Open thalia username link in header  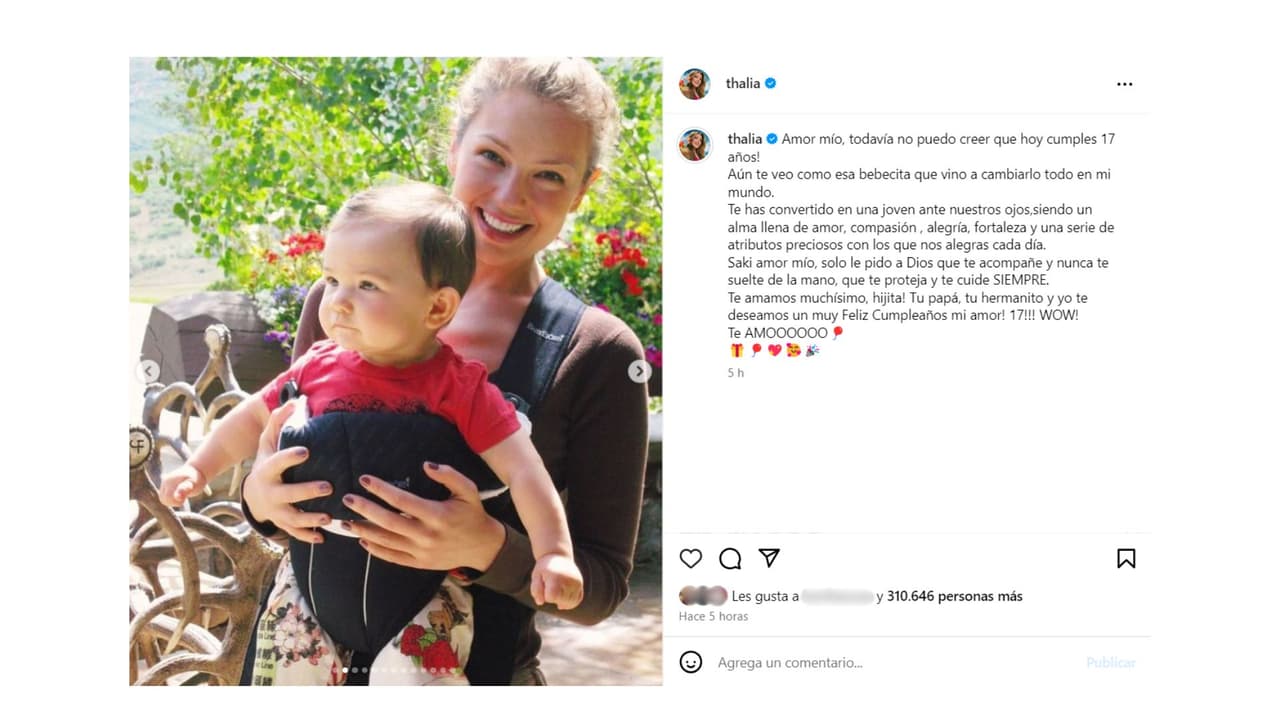point(743,84)
